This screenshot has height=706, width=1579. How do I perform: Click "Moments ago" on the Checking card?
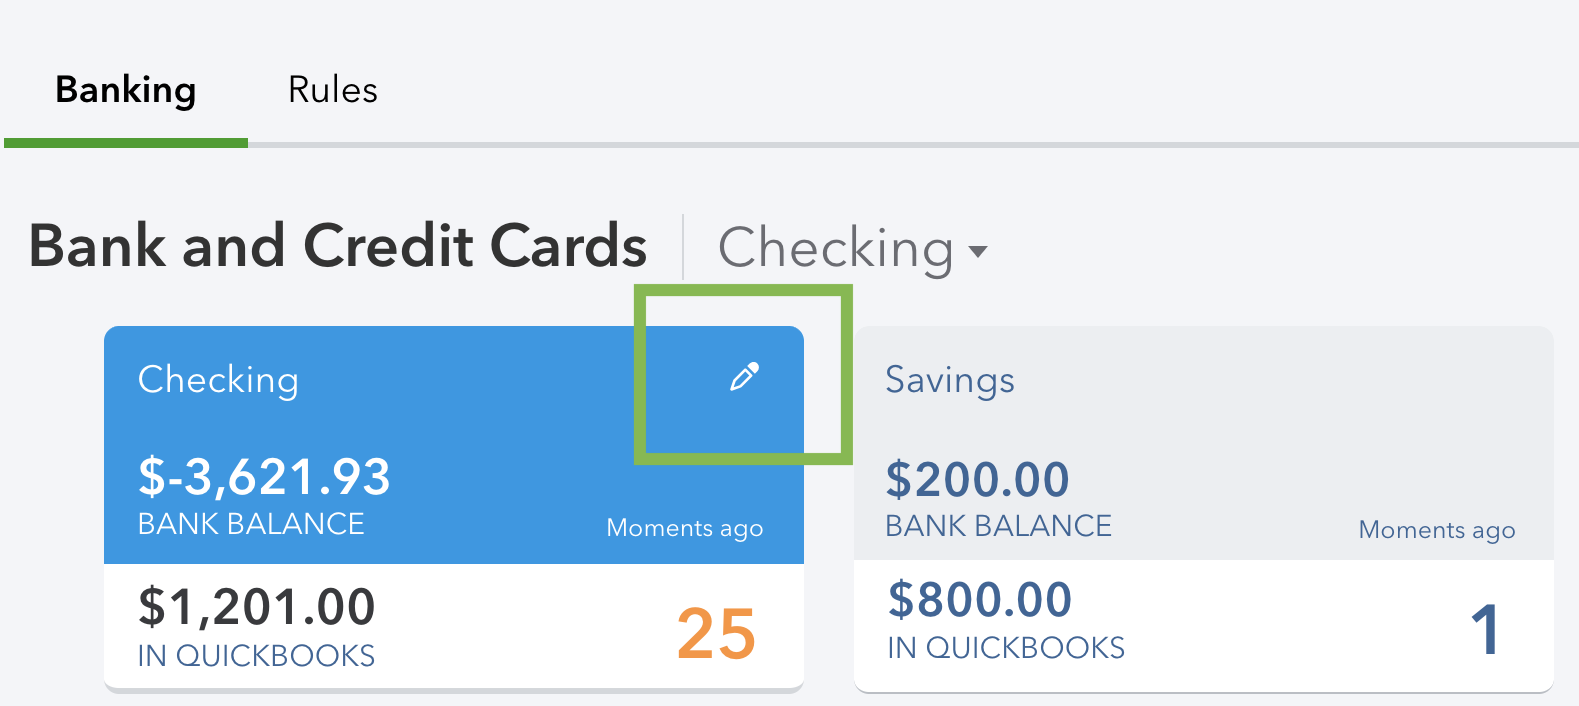(x=685, y=528)
